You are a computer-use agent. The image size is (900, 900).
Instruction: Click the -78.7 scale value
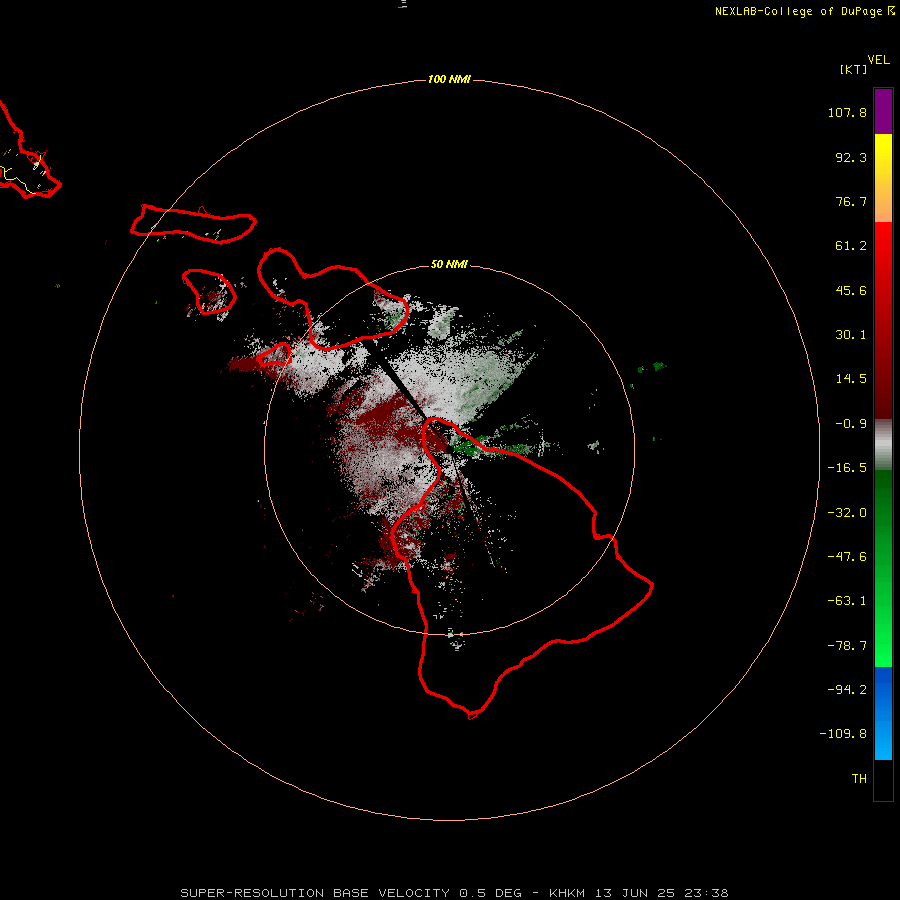point(847,646)
